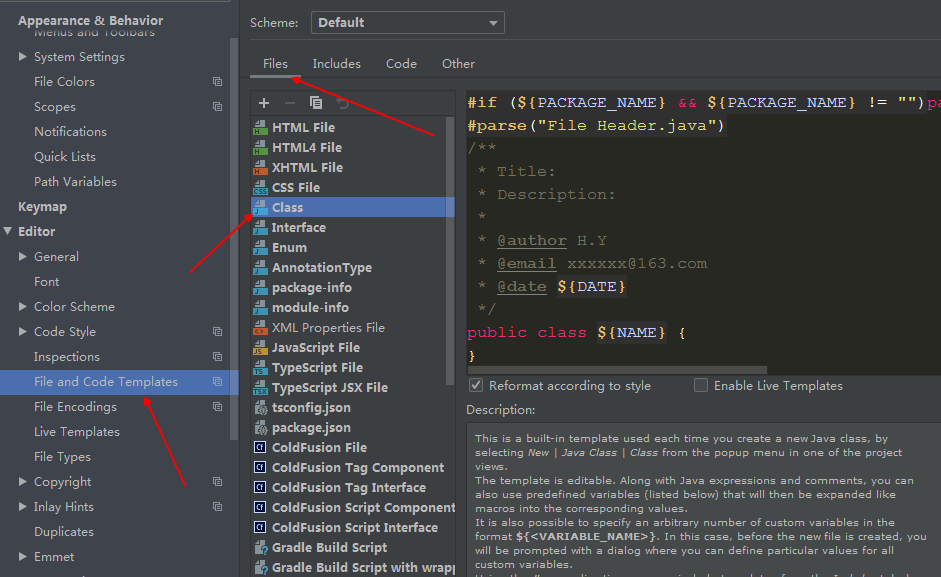
Task: Expand the Emmet node
Action: coord(23,557)
